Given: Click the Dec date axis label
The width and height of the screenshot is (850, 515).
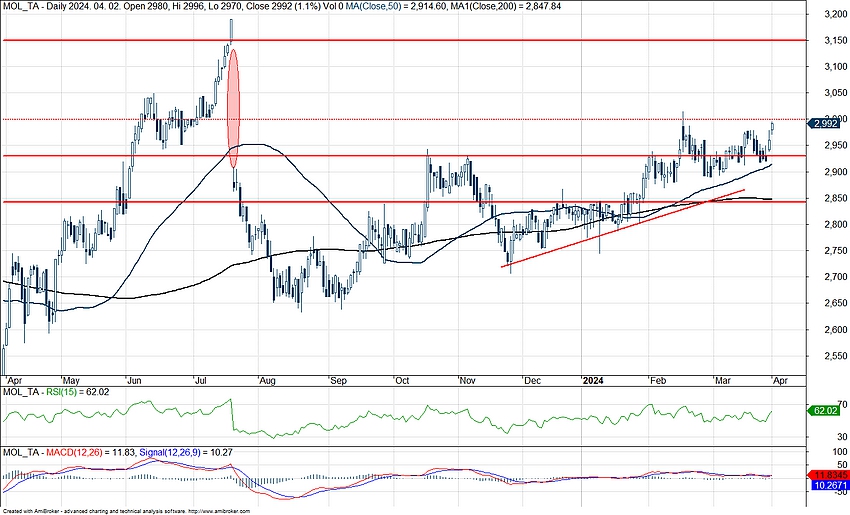Looking at the screenshot, I should [532, 381].
